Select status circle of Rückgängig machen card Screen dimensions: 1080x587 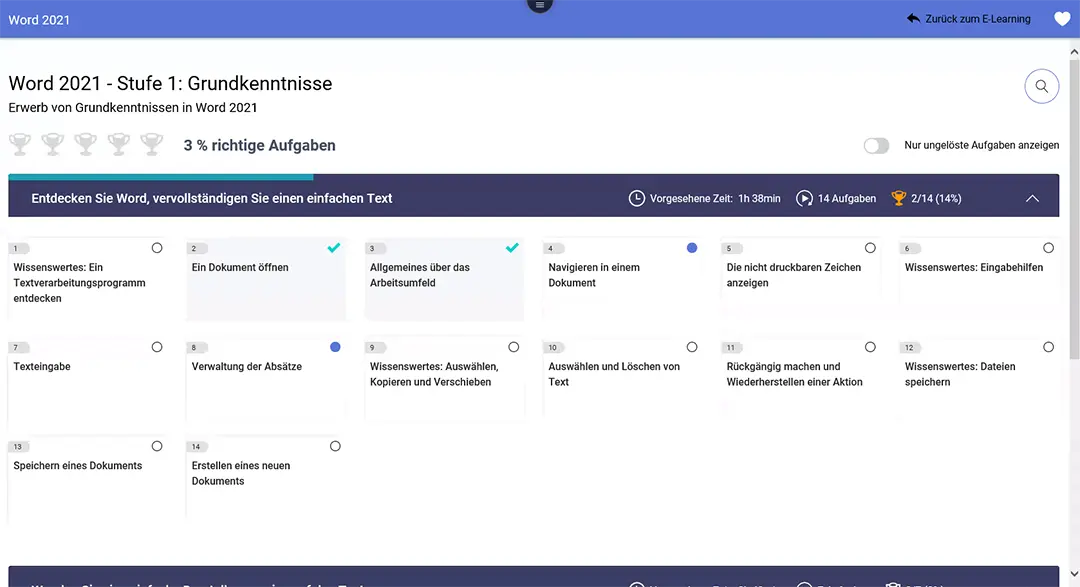(x=870, y=347)
